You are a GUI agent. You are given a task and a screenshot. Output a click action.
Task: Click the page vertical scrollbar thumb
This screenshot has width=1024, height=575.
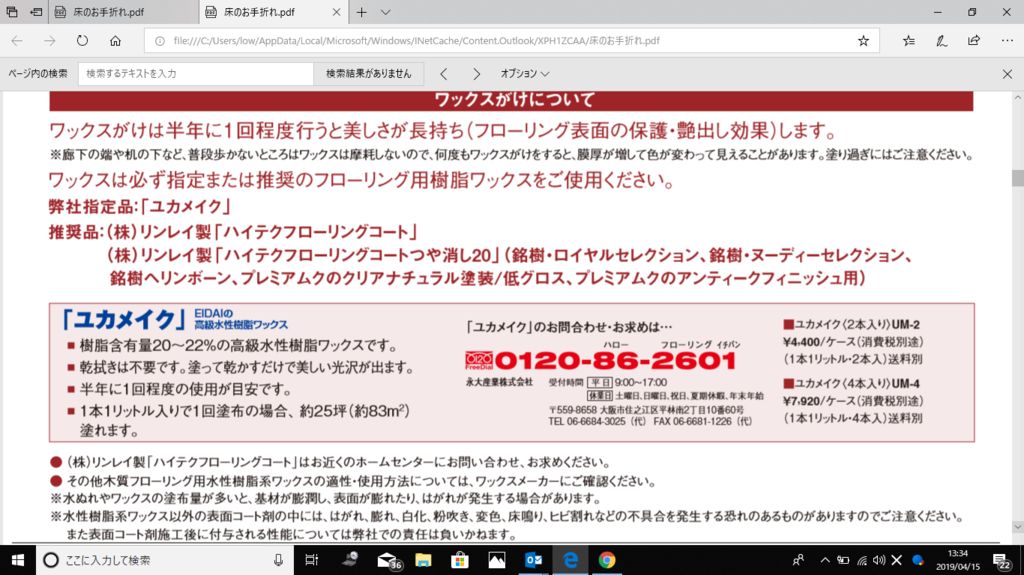(x=1017, y=178)
